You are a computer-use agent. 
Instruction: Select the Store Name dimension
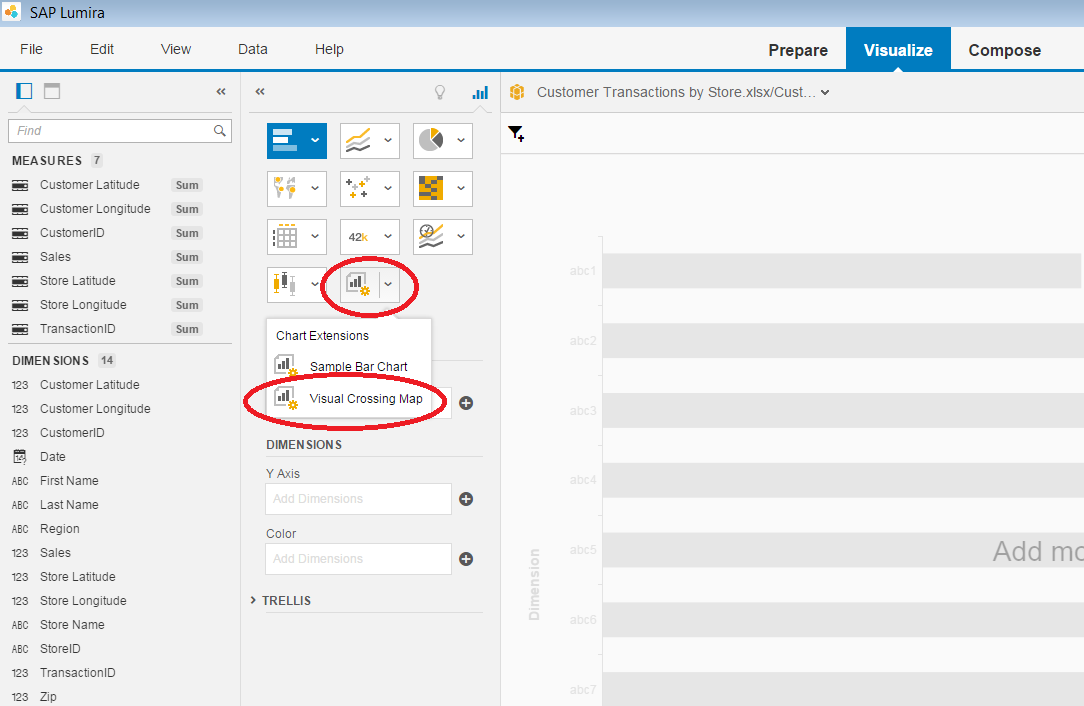[72, 625]
